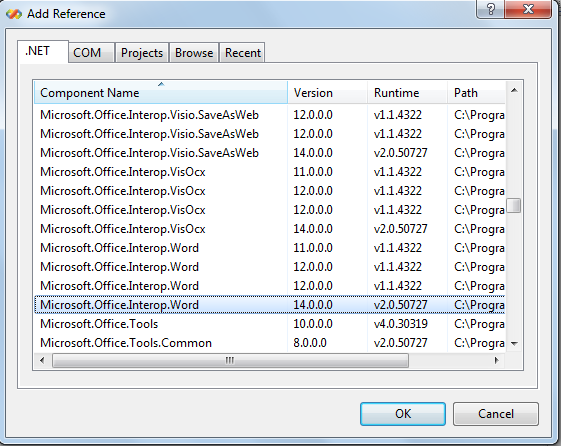Select Microsoft.Office.Interop.Word version 14.0.0.0 row

(x=270, y=305)
